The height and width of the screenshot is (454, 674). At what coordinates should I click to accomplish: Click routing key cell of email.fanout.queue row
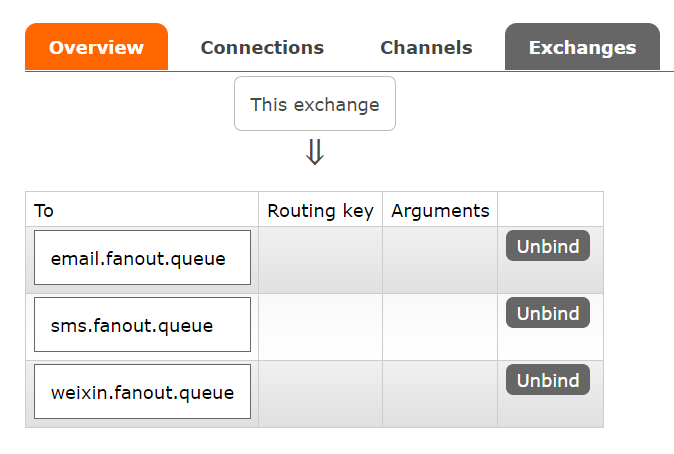(x=320, y=260)
